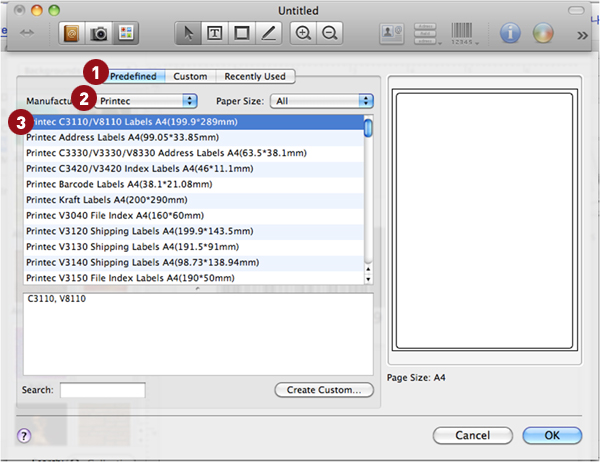This screenshot has height=462, width=600.
Task: Click the C3110, V8110 description text
Action: (x=57, y=299)
